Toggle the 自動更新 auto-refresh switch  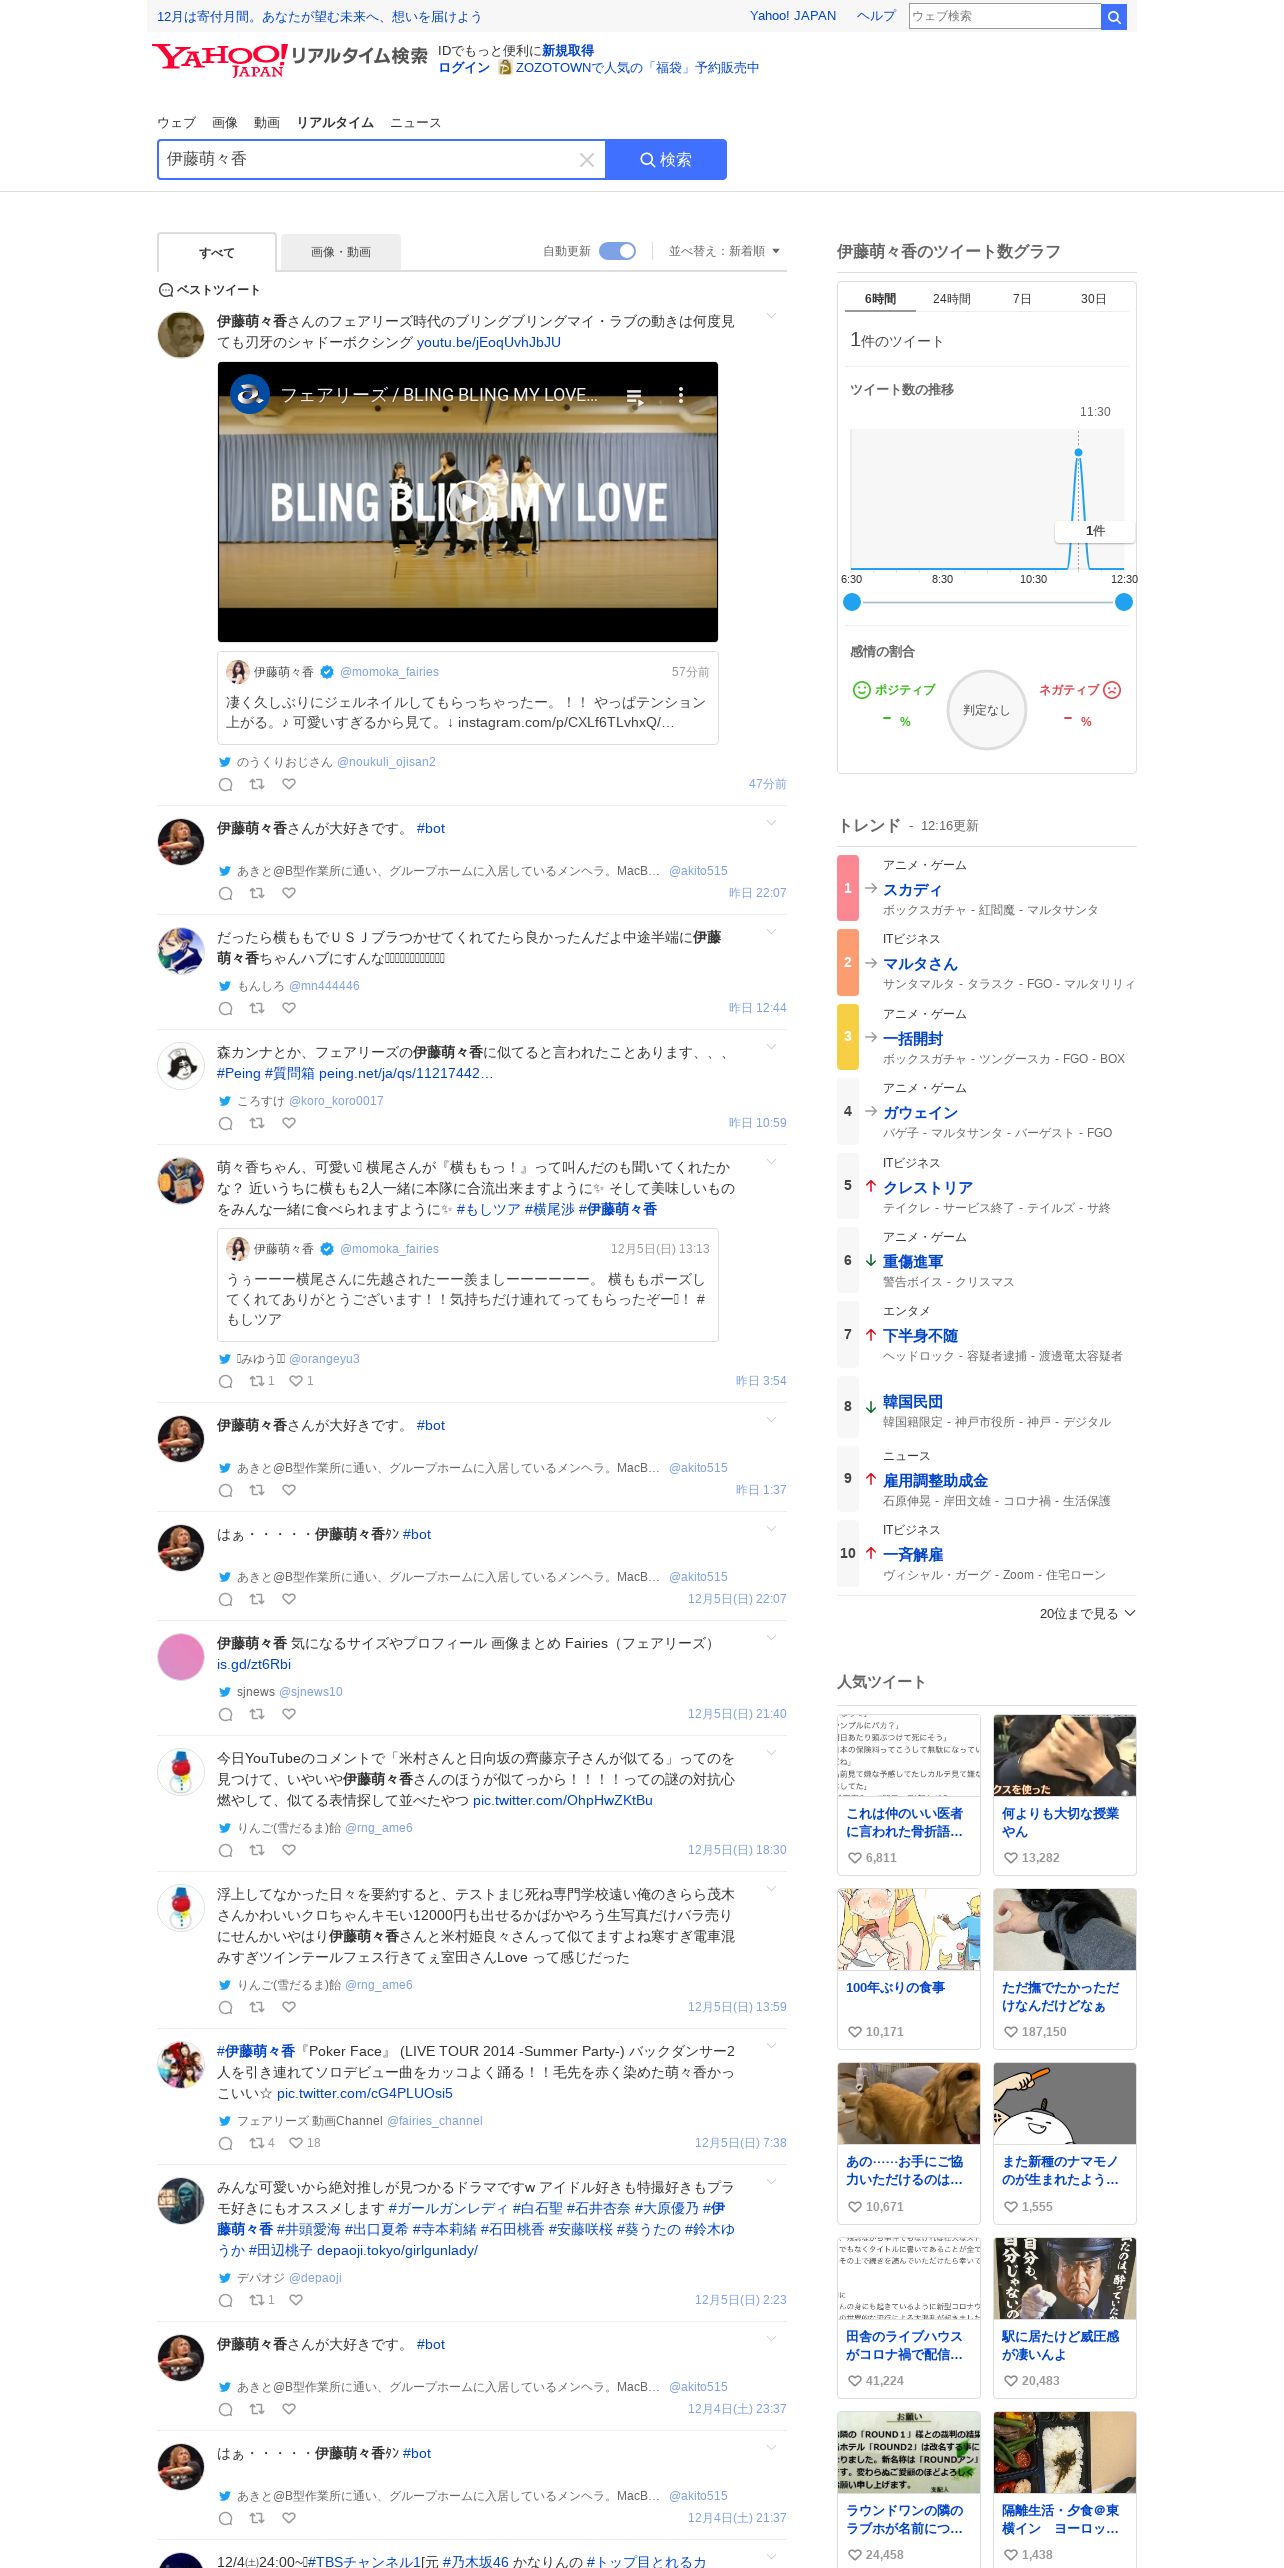pyautogui.click(x=617, y=251)
